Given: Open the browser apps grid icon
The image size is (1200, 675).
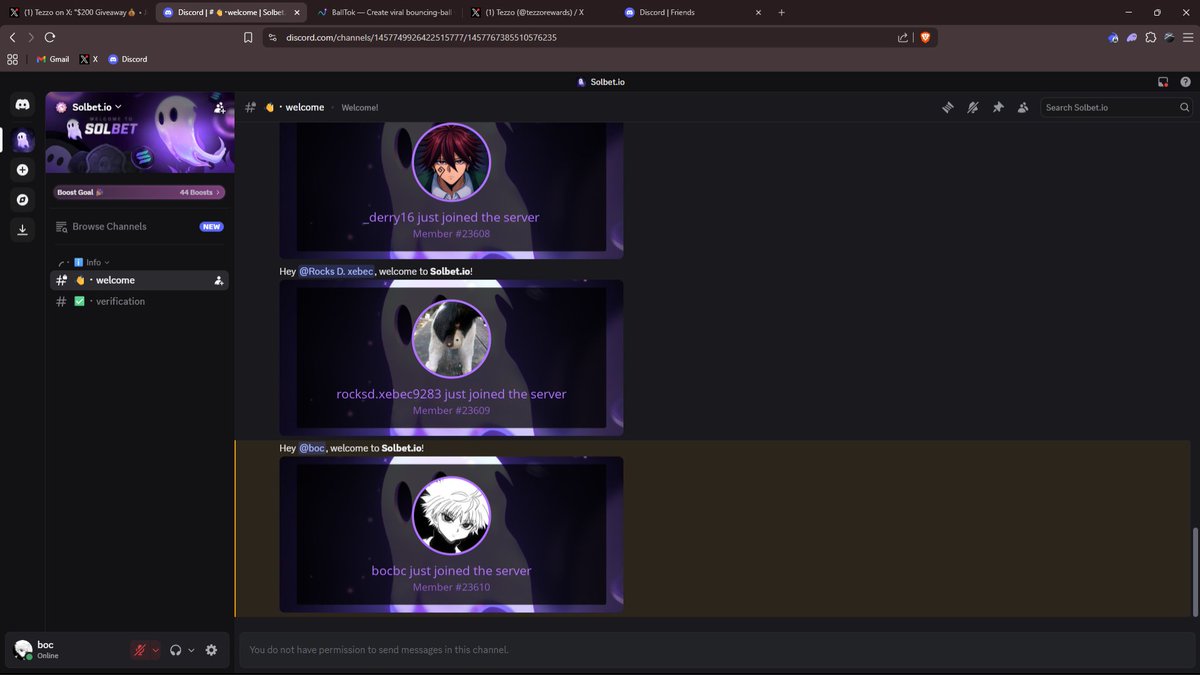Looking at the screenshot, I should 13,59.
